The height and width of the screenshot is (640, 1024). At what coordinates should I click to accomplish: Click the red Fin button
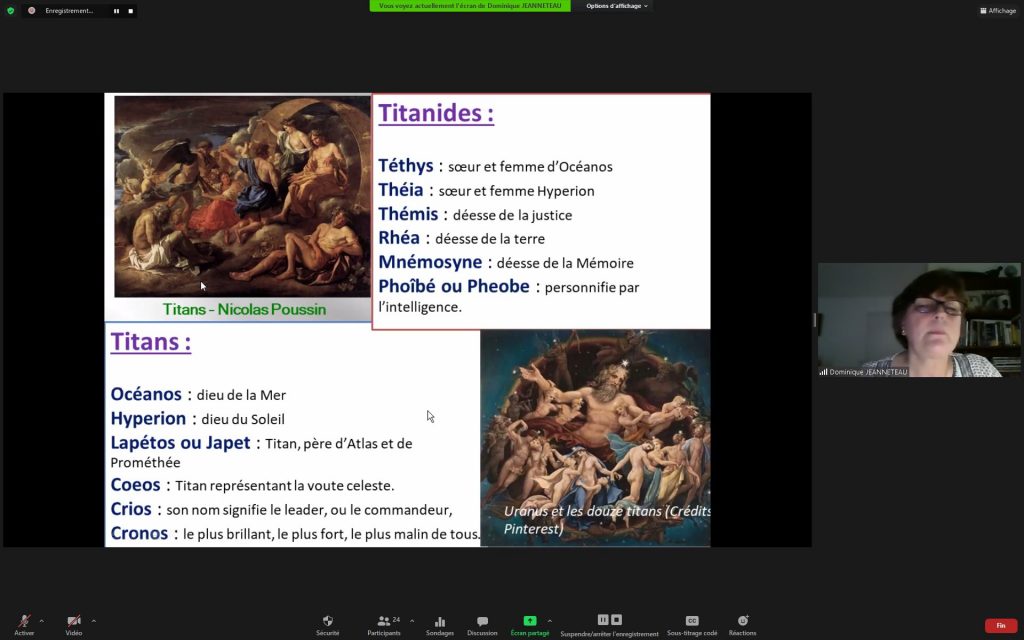1000,626
